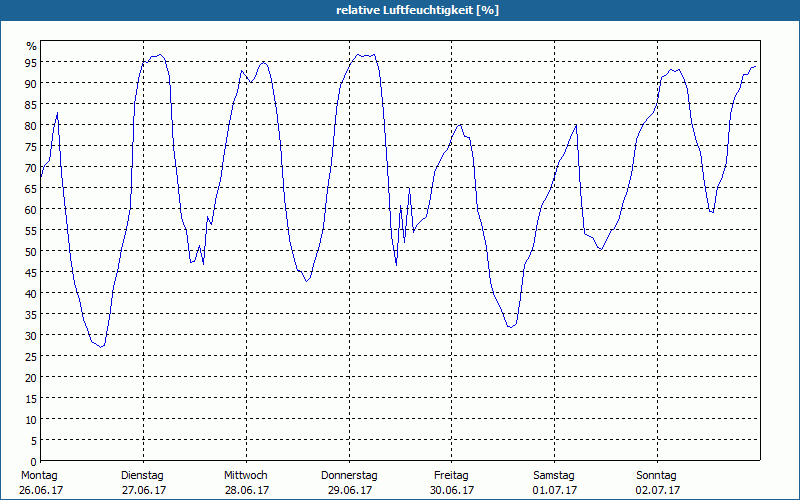This screenshot has width=800, height=500.
Task: Select the date '27.06.17'
Action: (144, 490)
